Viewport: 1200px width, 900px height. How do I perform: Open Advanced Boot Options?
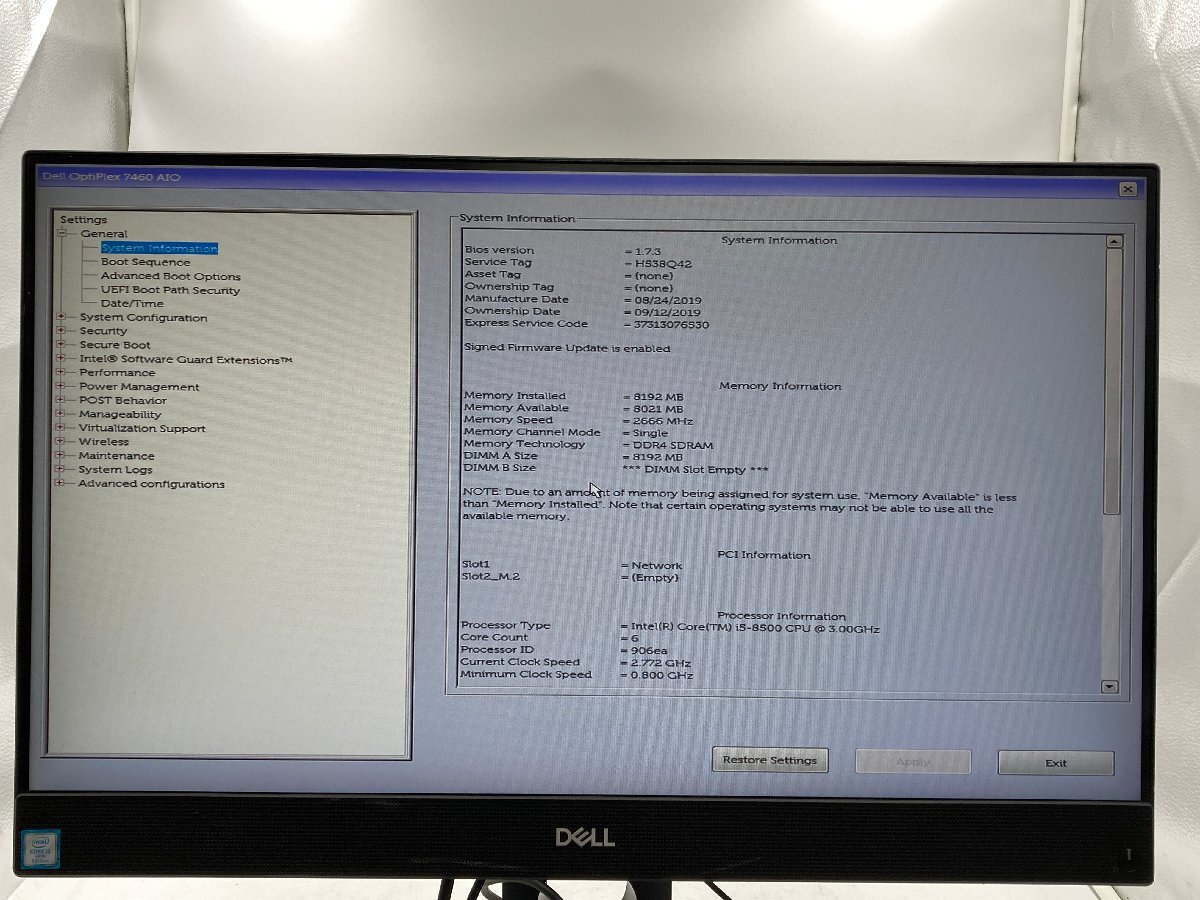(x=170, y=276)
